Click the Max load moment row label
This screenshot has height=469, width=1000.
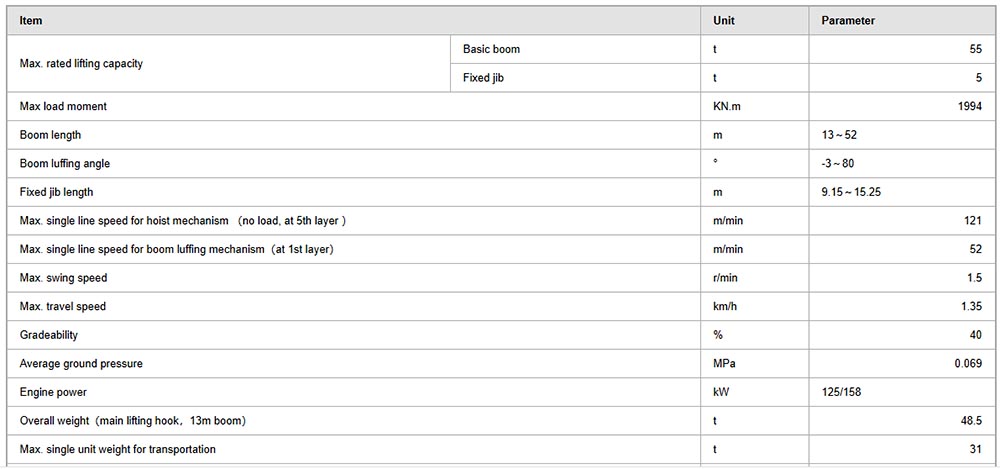(63, 107)
